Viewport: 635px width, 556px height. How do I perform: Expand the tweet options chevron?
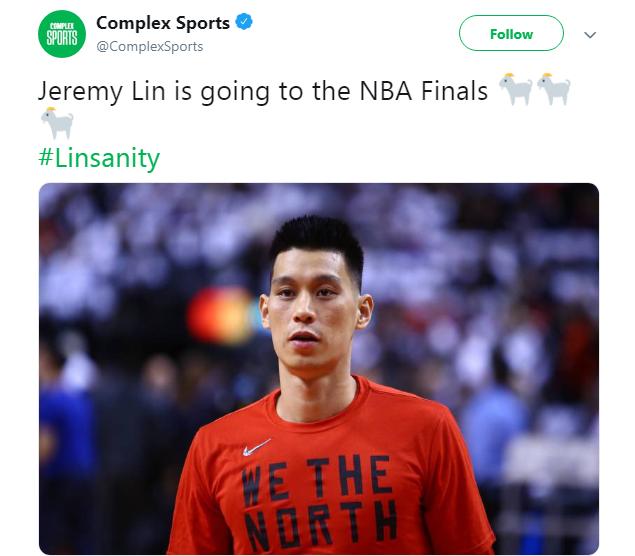tap(590, 35)
